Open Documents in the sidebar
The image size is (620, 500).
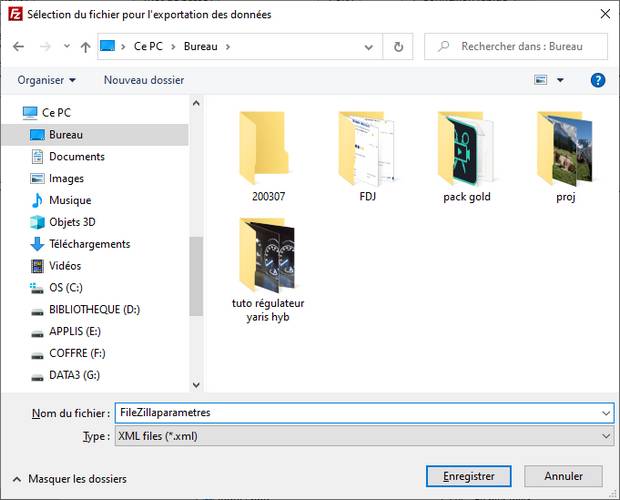click(77, 157)
